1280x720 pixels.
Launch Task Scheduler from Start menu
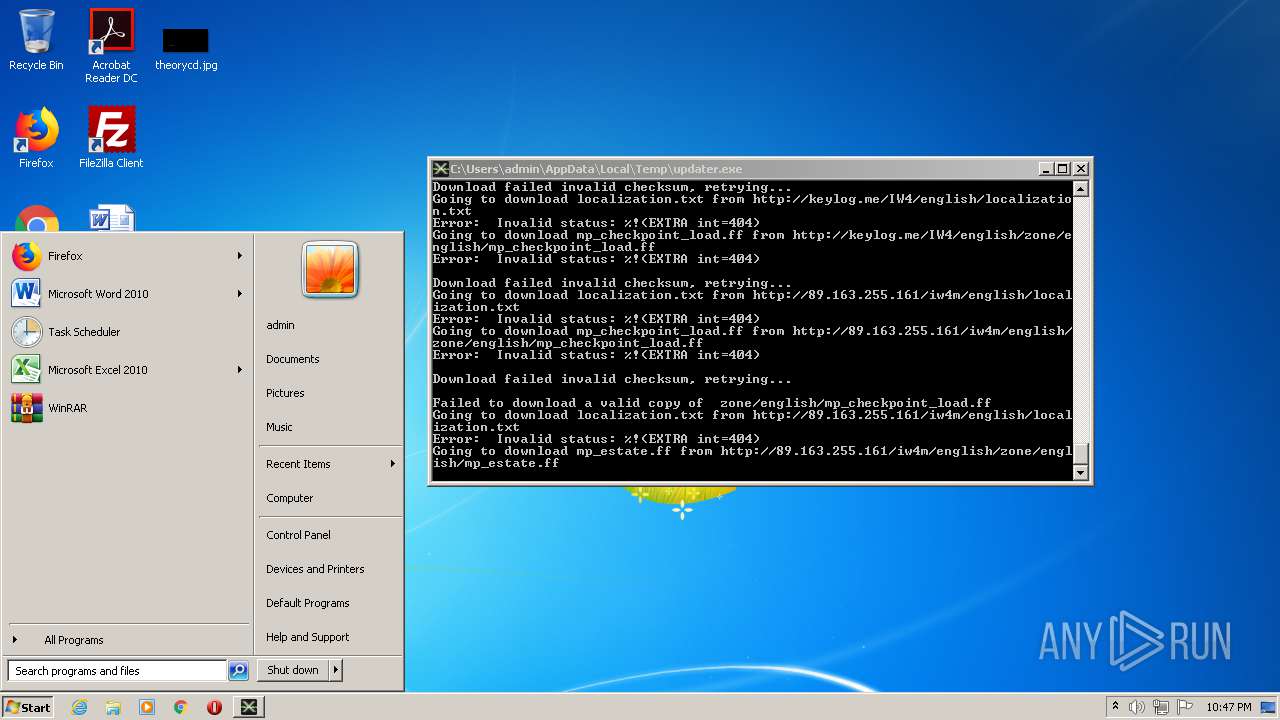coord(127,332)
